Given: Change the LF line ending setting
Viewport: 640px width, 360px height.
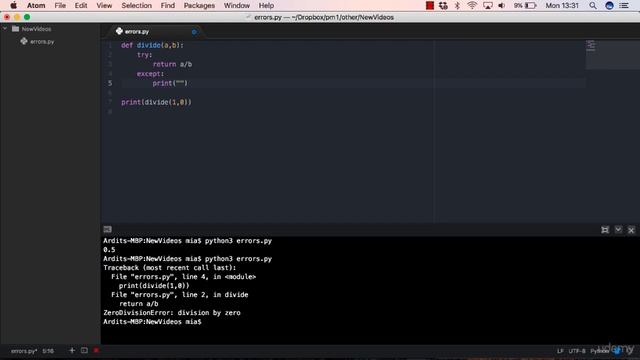Looking at the screenshot, I should tap(560, 351).
